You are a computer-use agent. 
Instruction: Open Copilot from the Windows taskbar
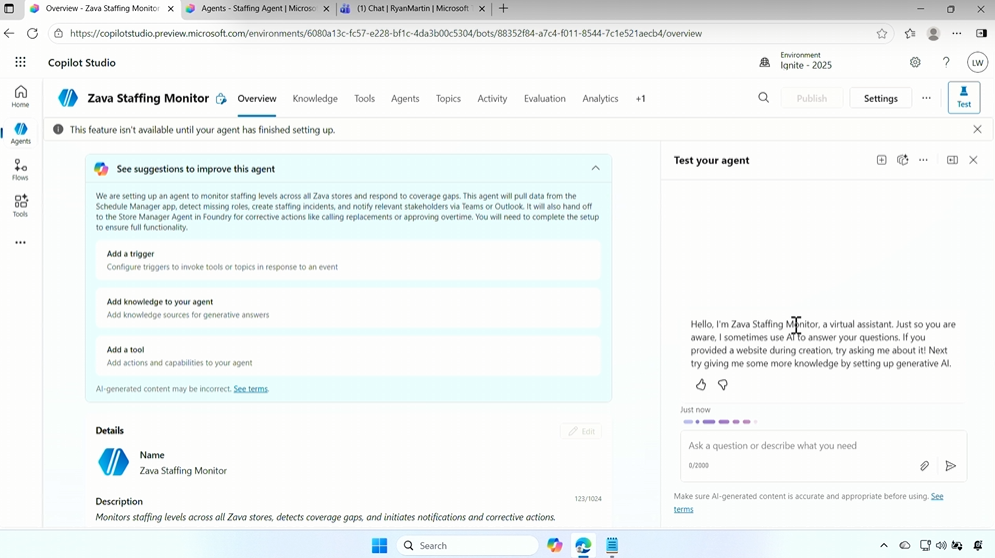(555, 545)
